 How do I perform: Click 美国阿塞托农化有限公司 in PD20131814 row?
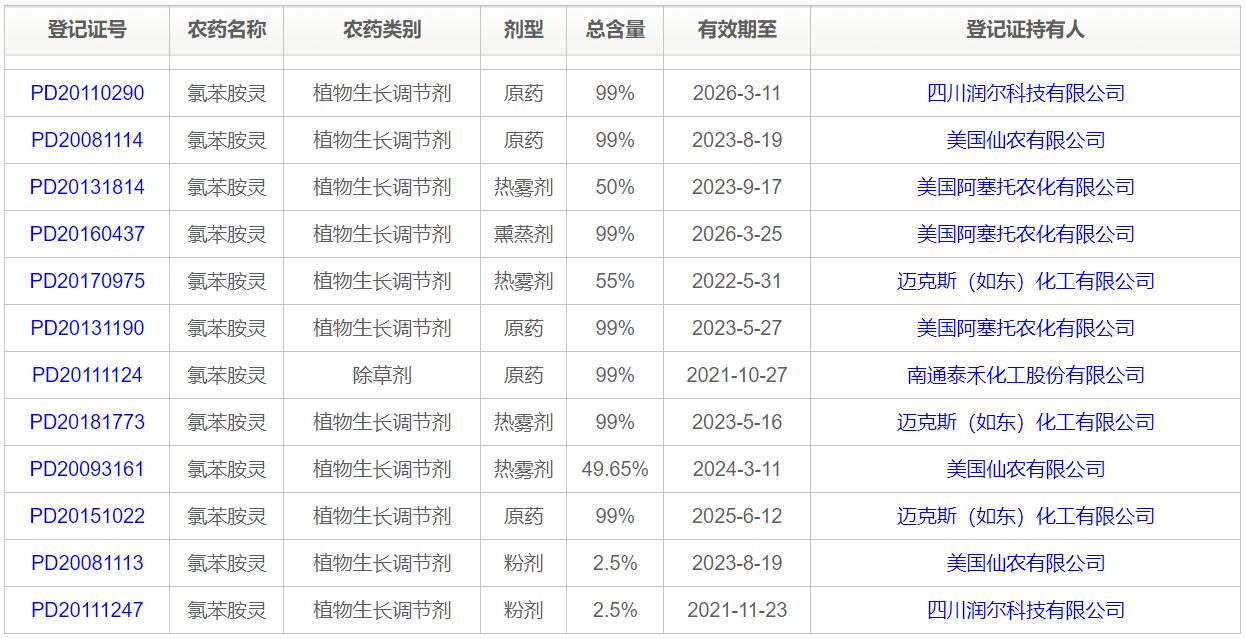[1026, 187]
